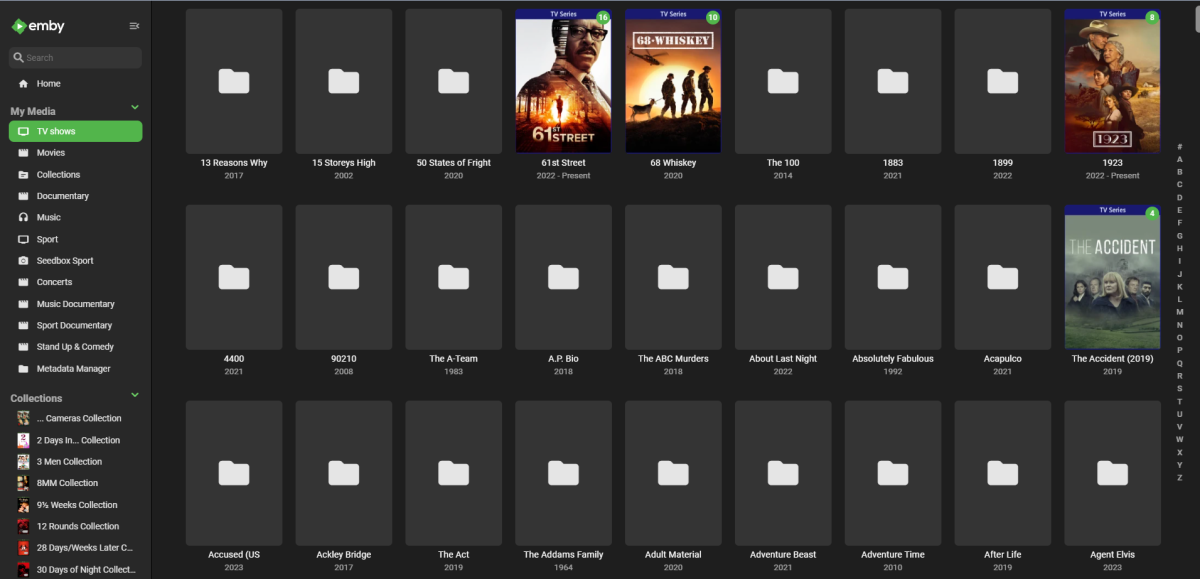
Task: Select the Movies library icon
Action: coord(22,152)
